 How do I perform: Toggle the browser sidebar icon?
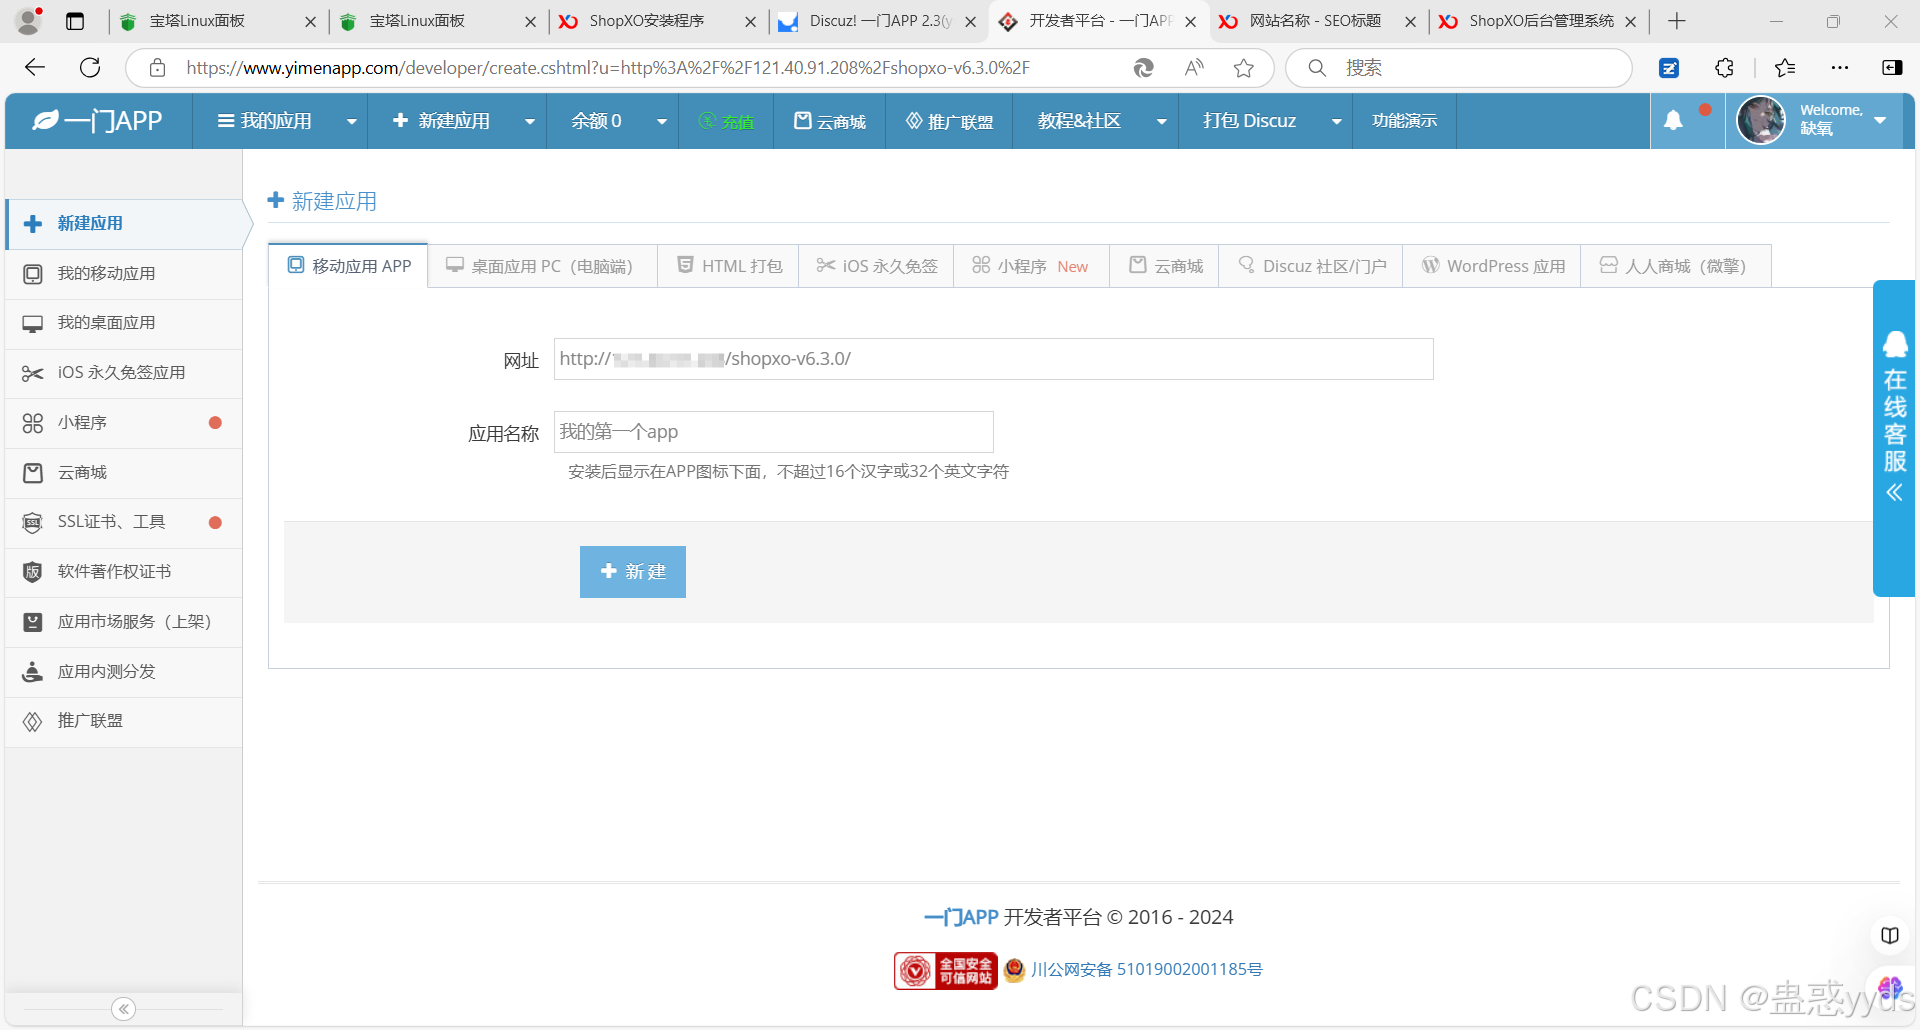coord(1892,67)
